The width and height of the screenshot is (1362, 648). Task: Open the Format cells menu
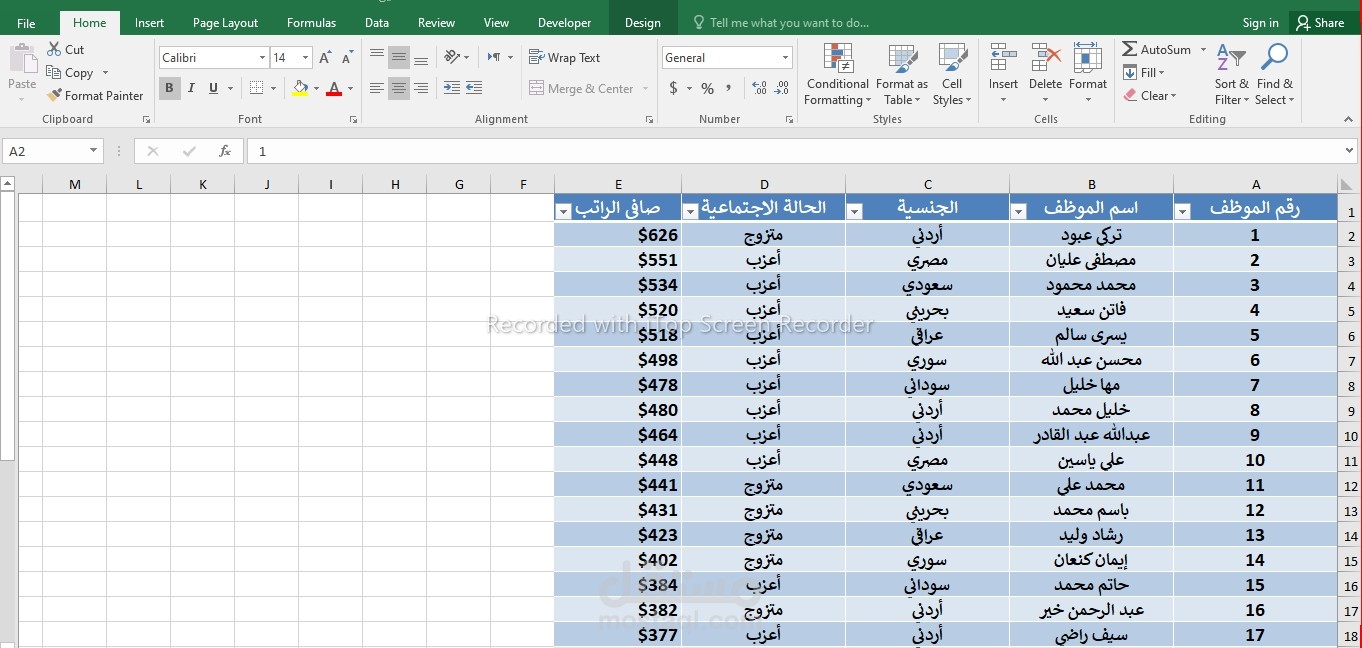[1087, 75]
